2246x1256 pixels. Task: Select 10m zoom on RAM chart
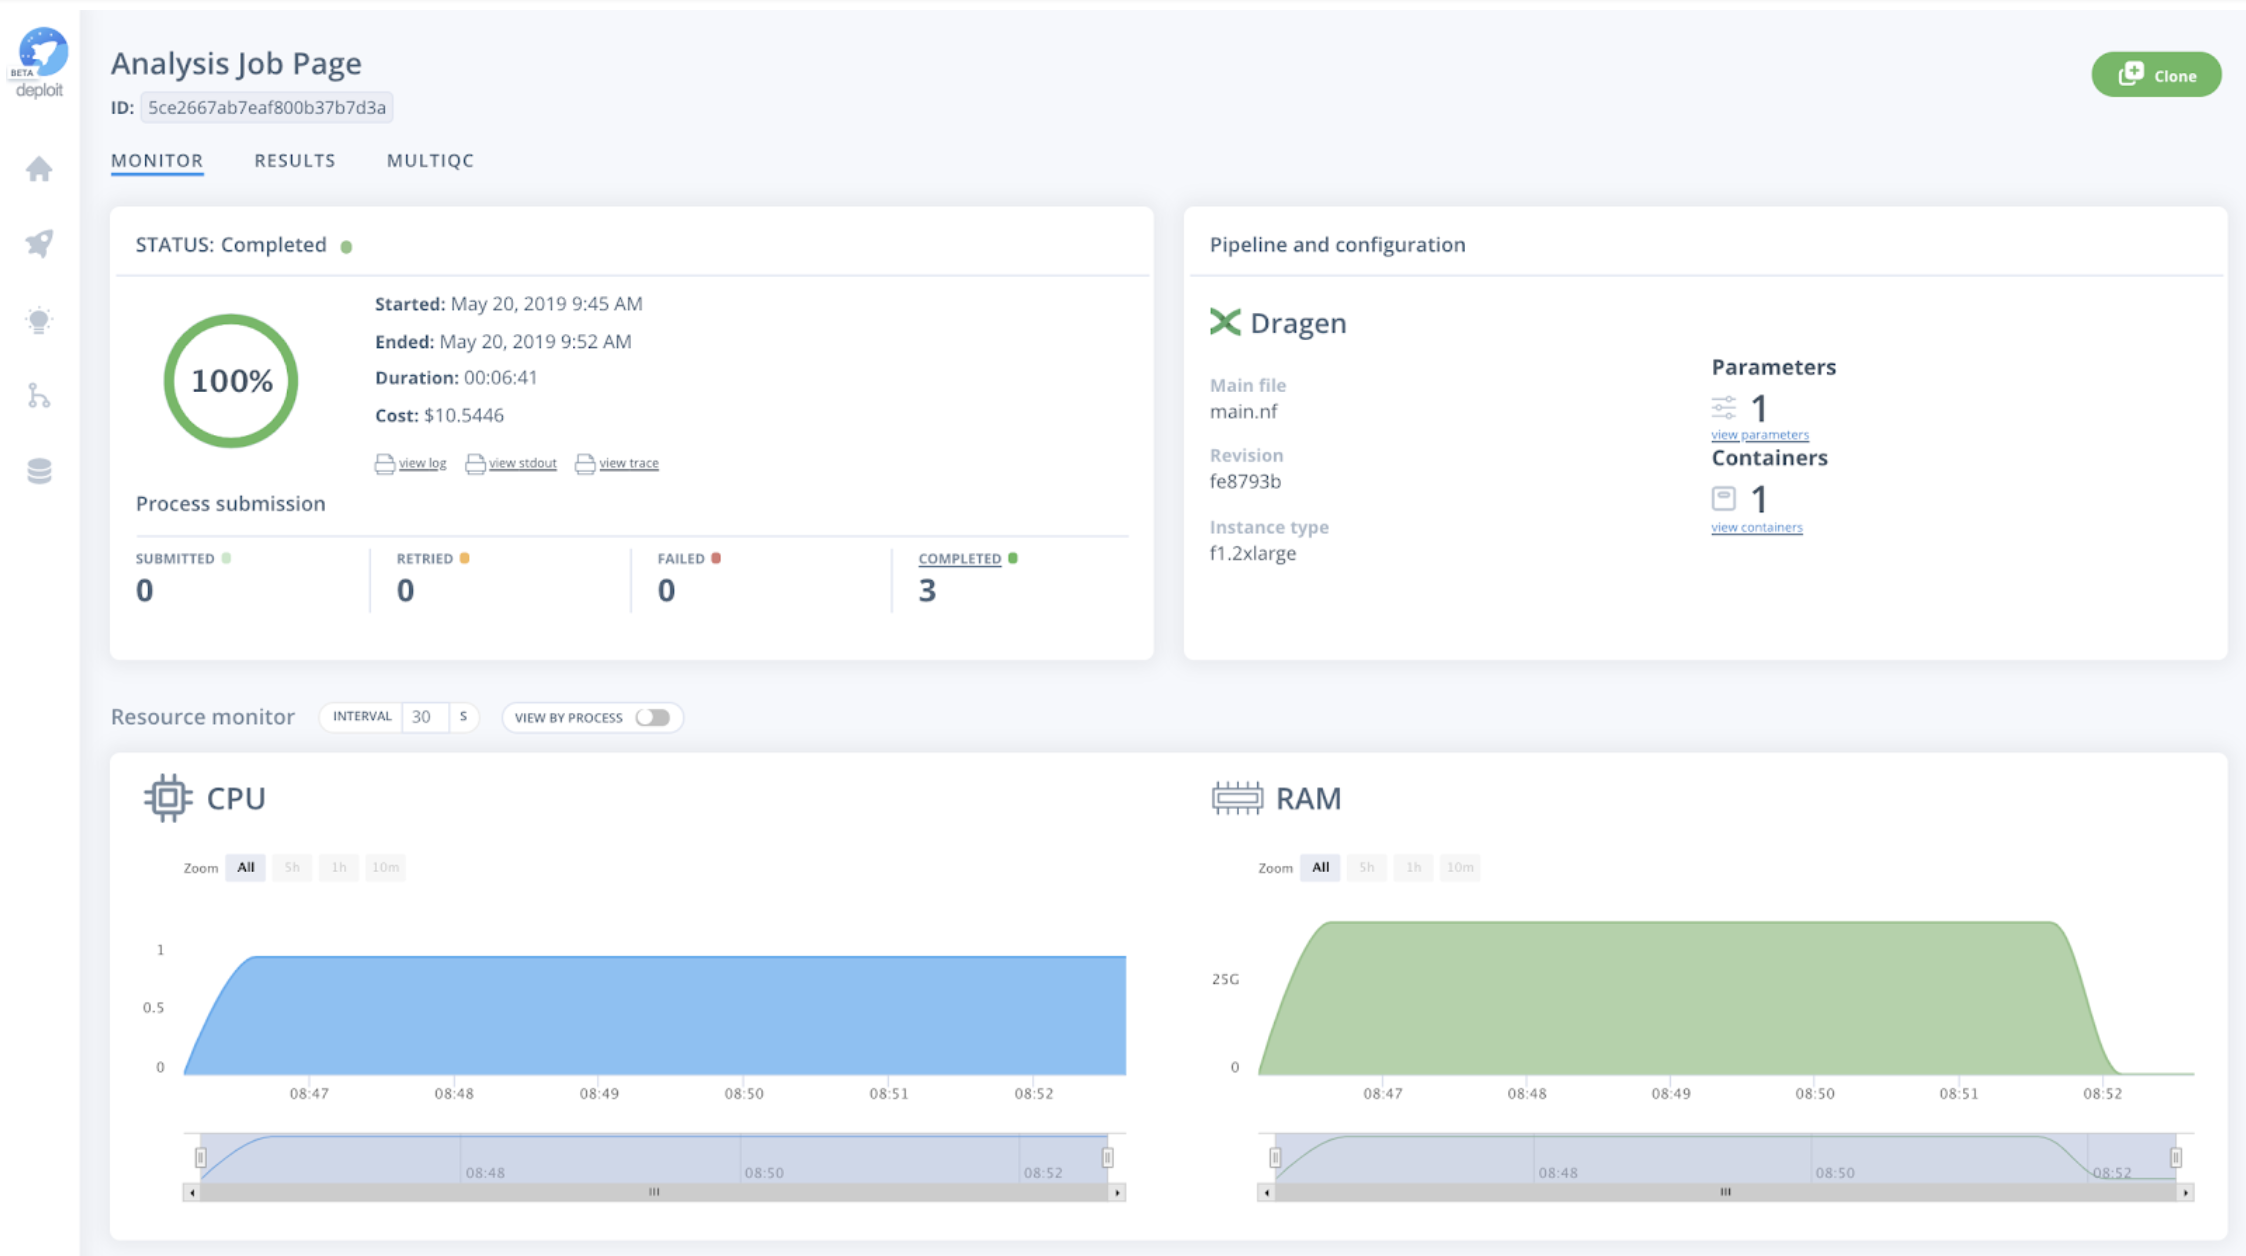(x=1460, y=867)
